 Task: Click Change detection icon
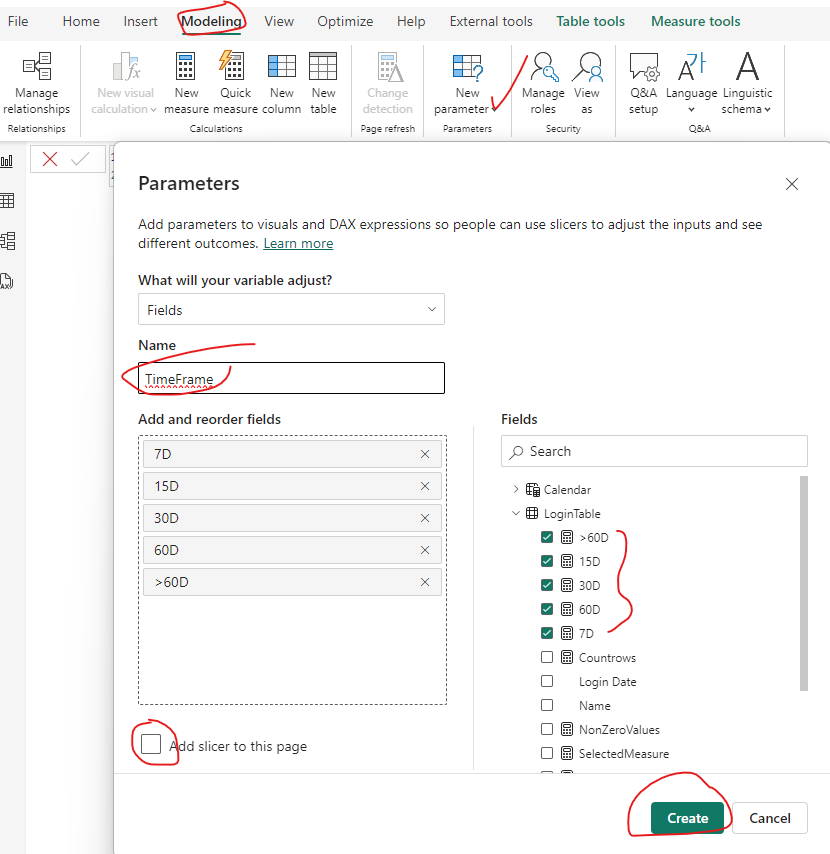pos(389,66)
